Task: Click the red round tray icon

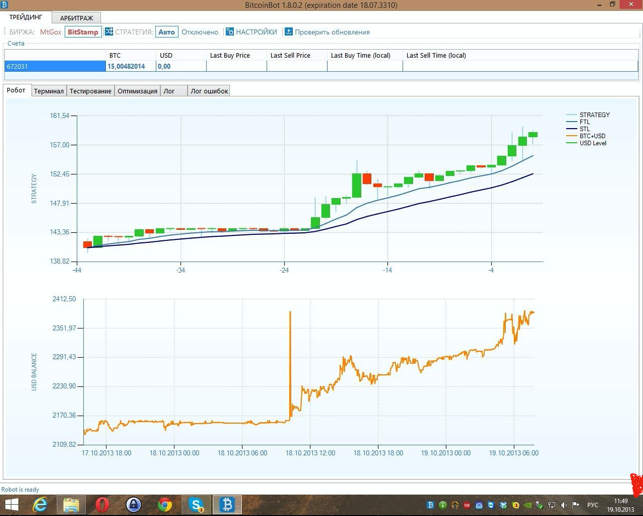Action: click(467, 505)
